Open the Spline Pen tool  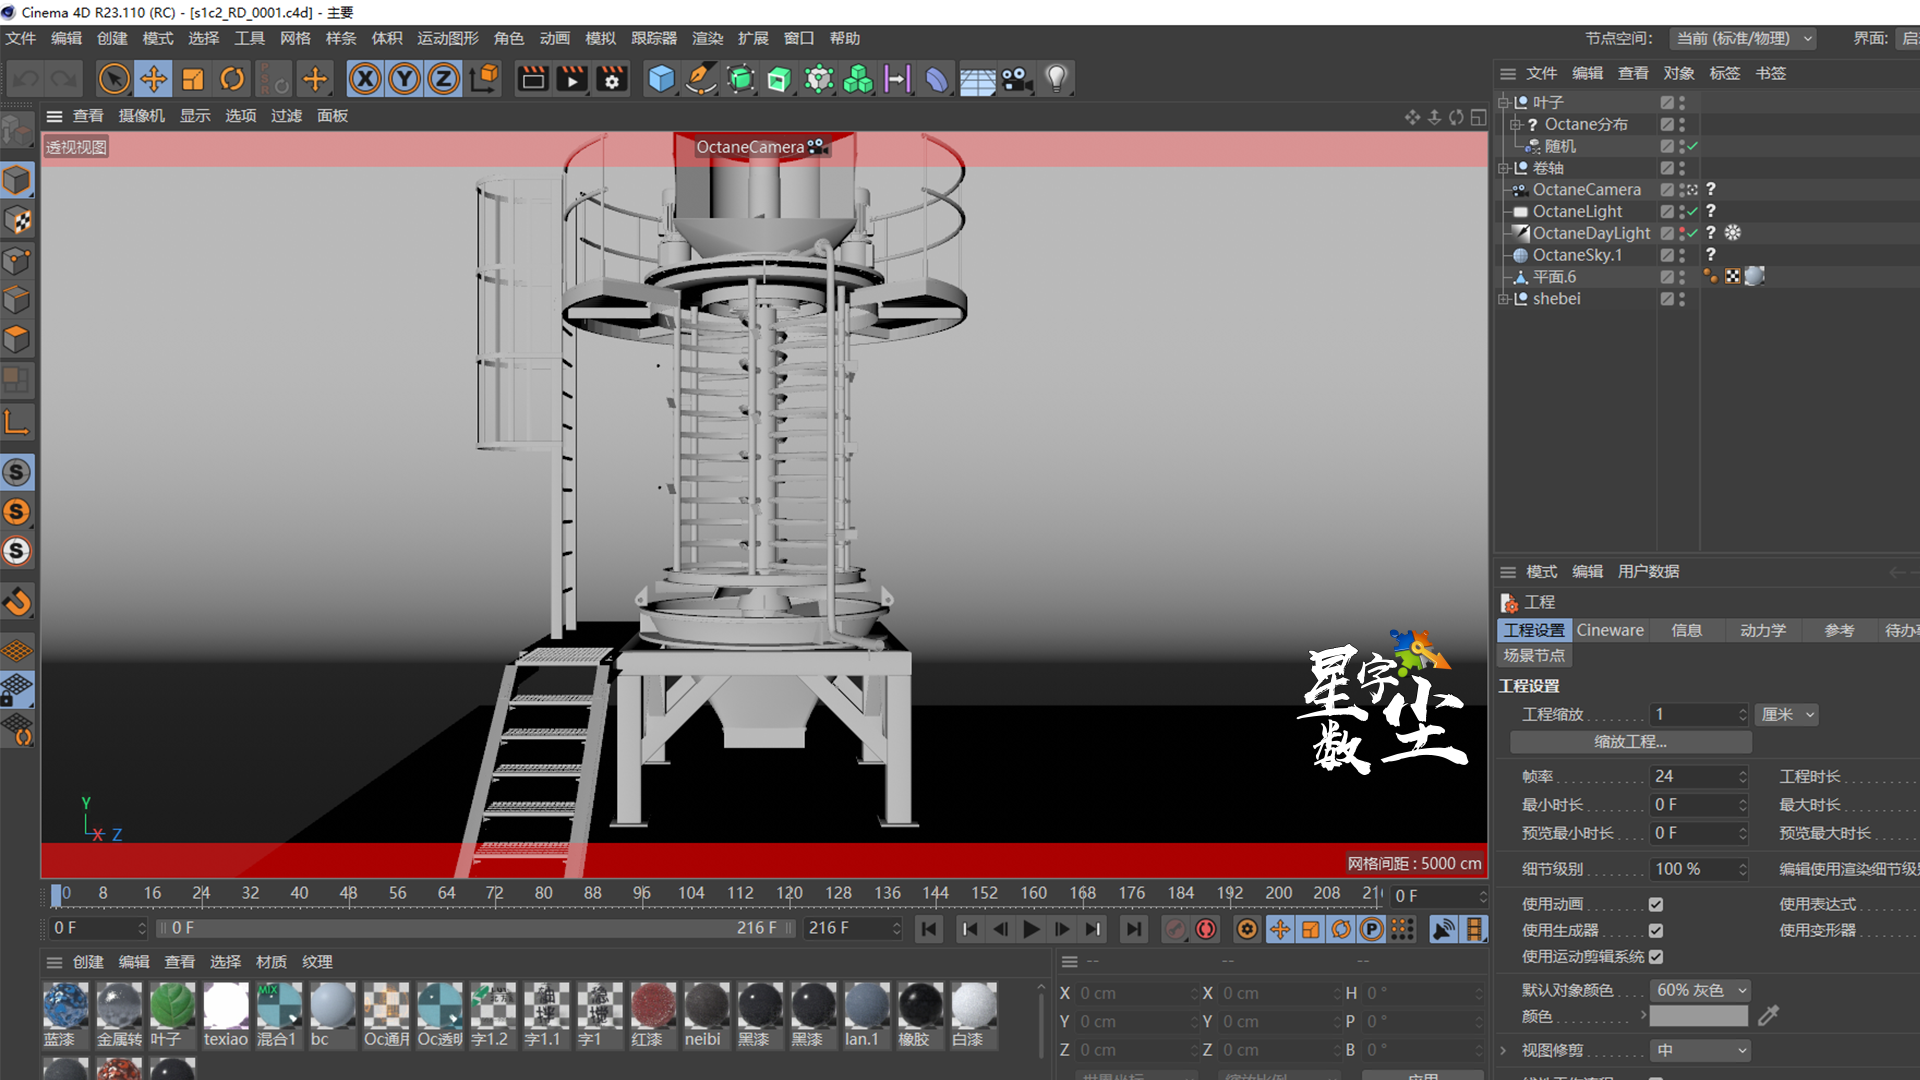coord(701,79)
